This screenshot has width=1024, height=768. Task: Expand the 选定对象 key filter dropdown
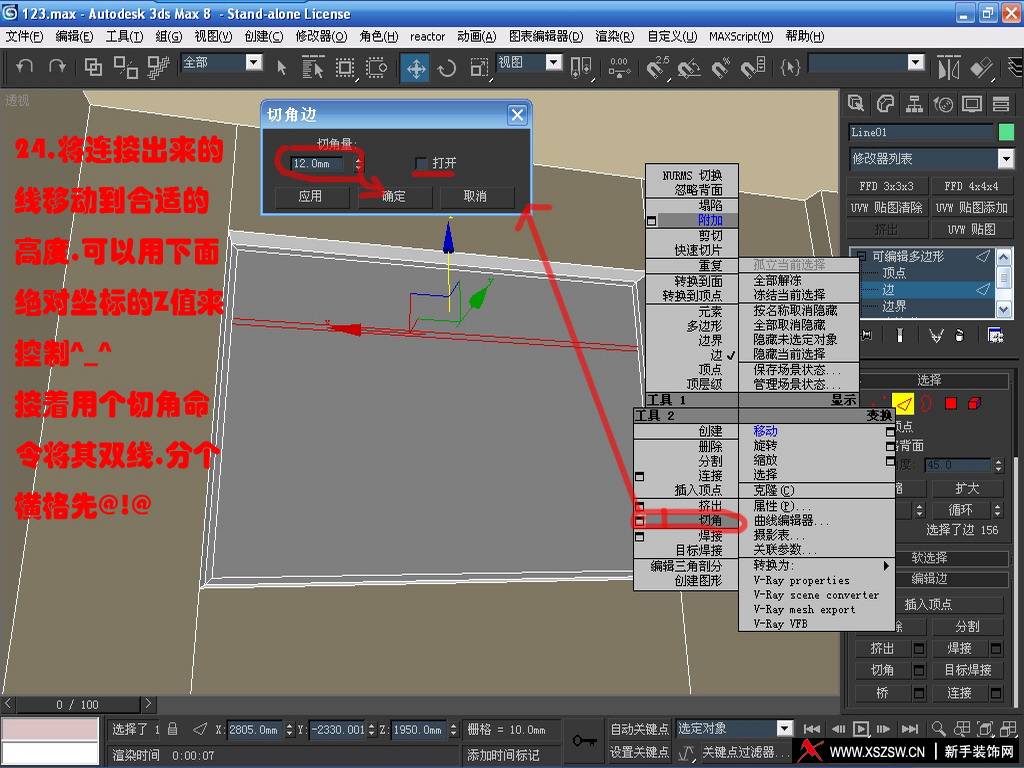784,729
